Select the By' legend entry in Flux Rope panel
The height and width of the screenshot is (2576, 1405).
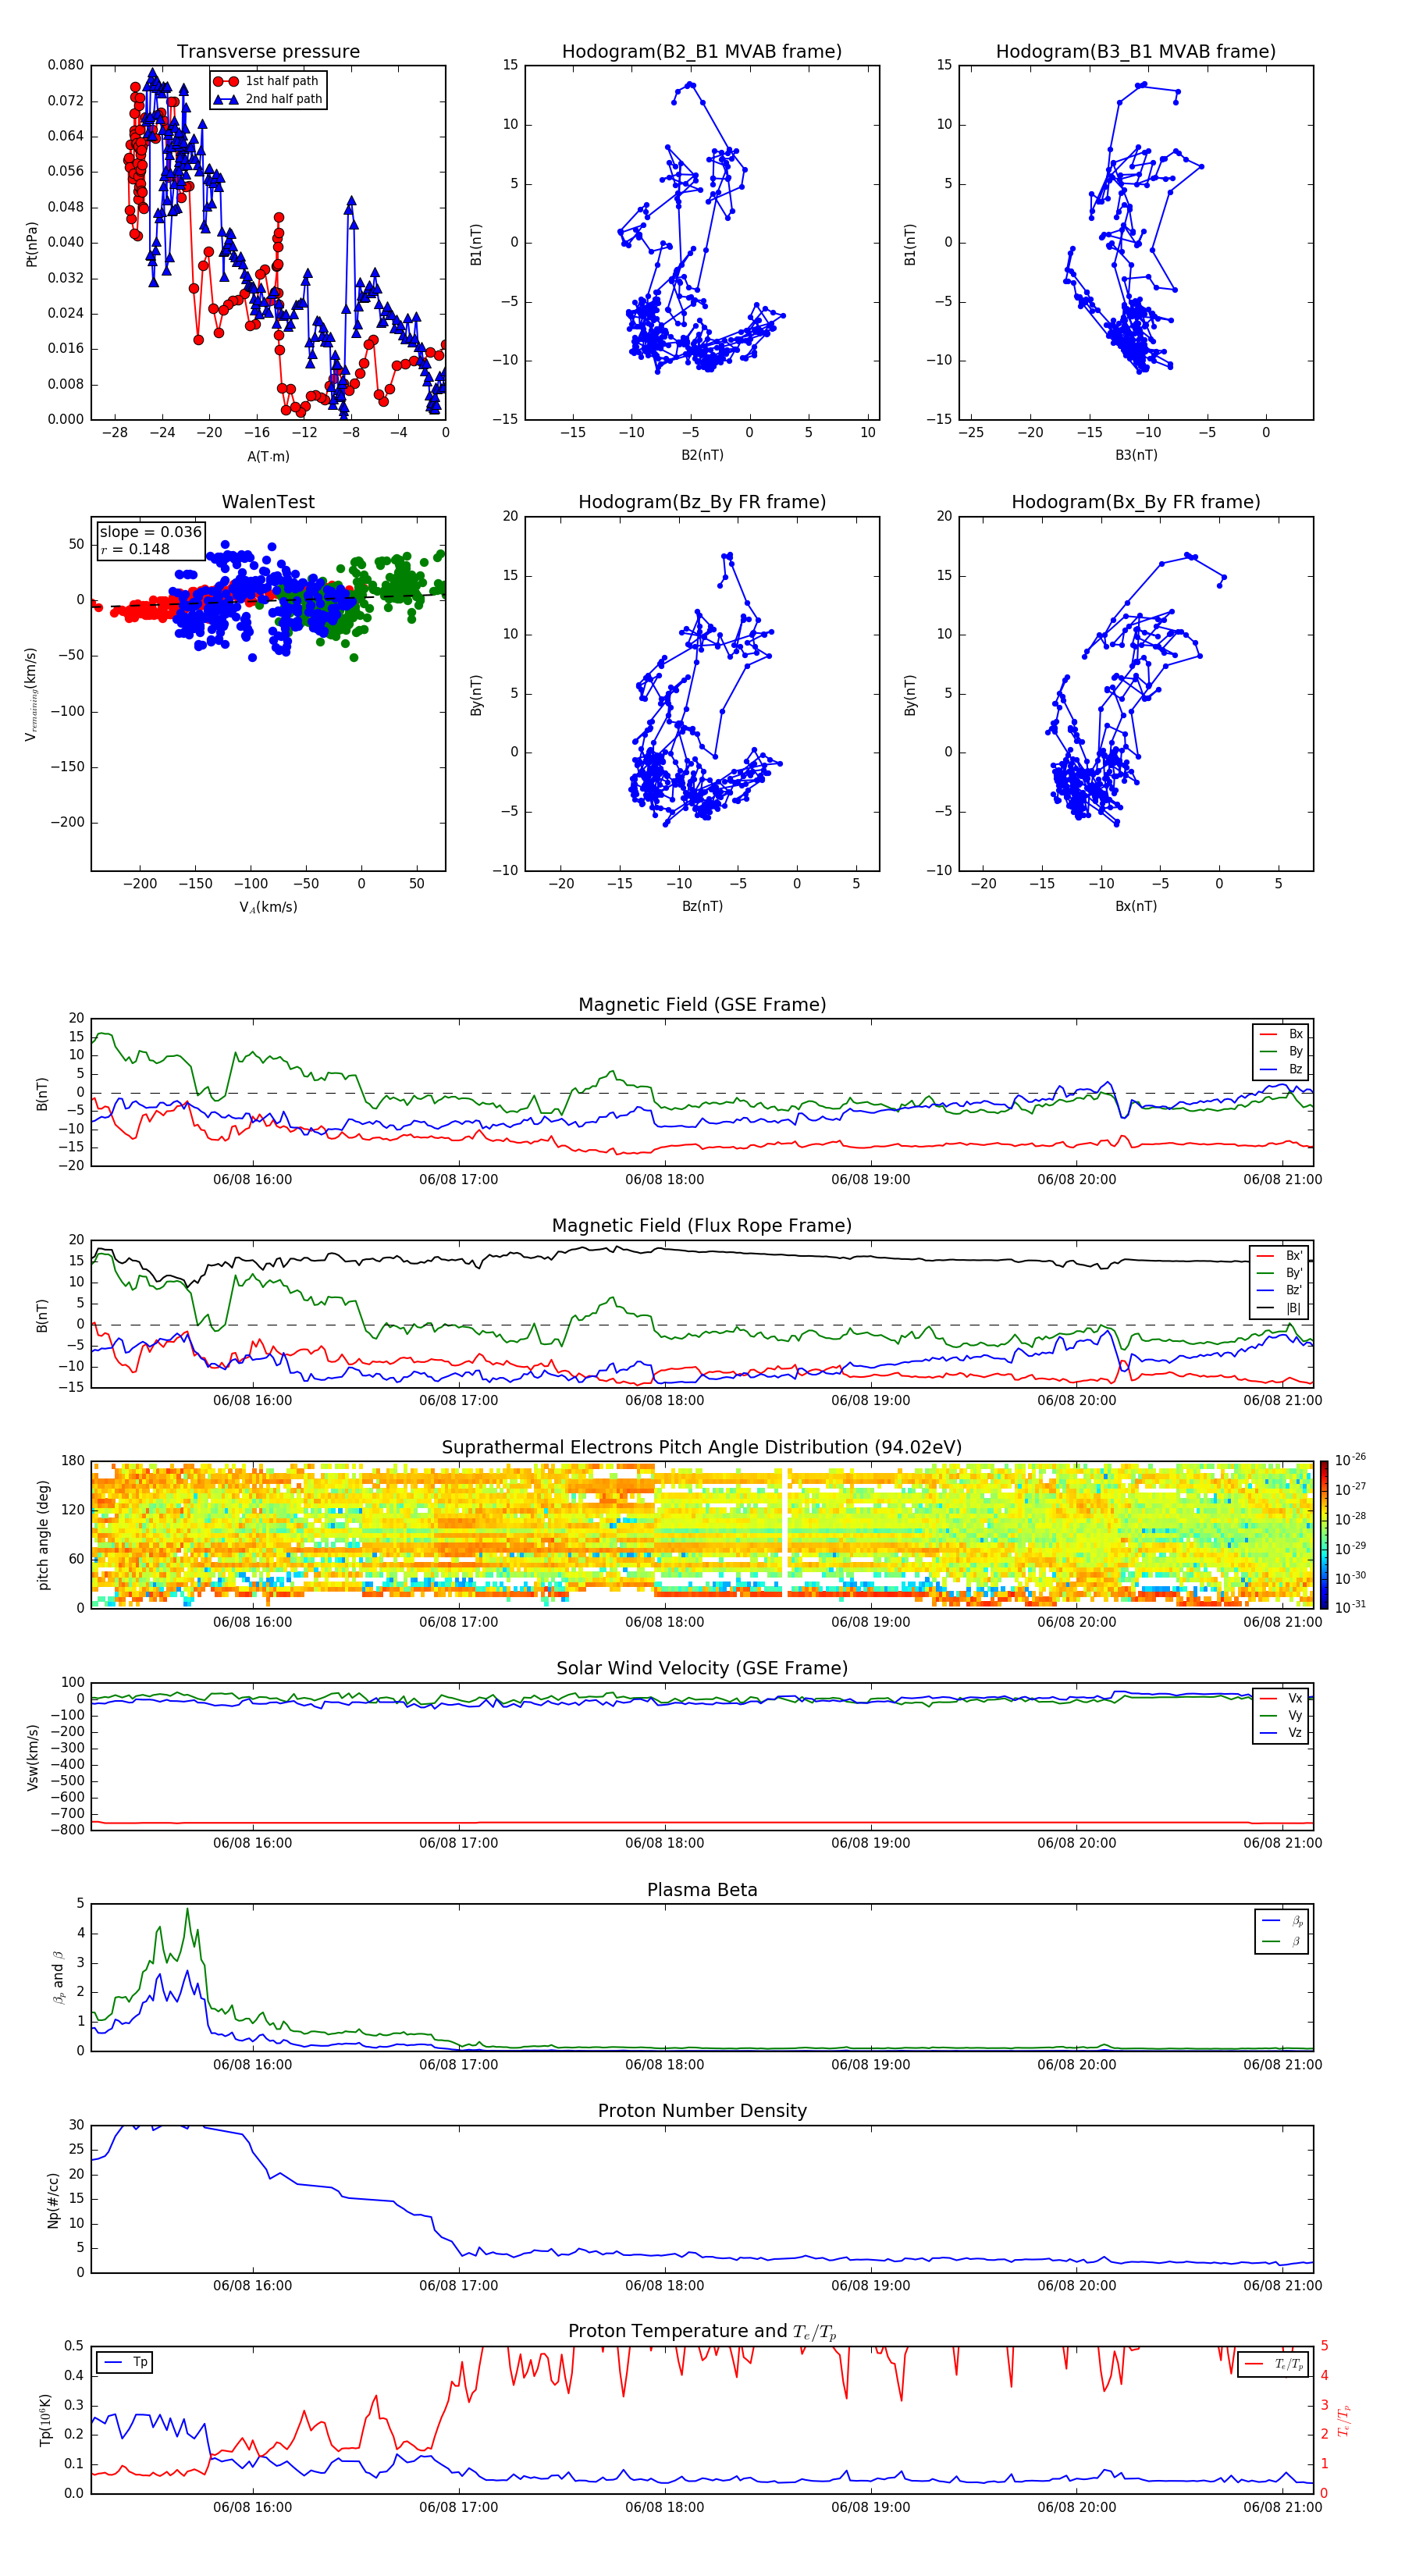[x=1279, y=1273]
